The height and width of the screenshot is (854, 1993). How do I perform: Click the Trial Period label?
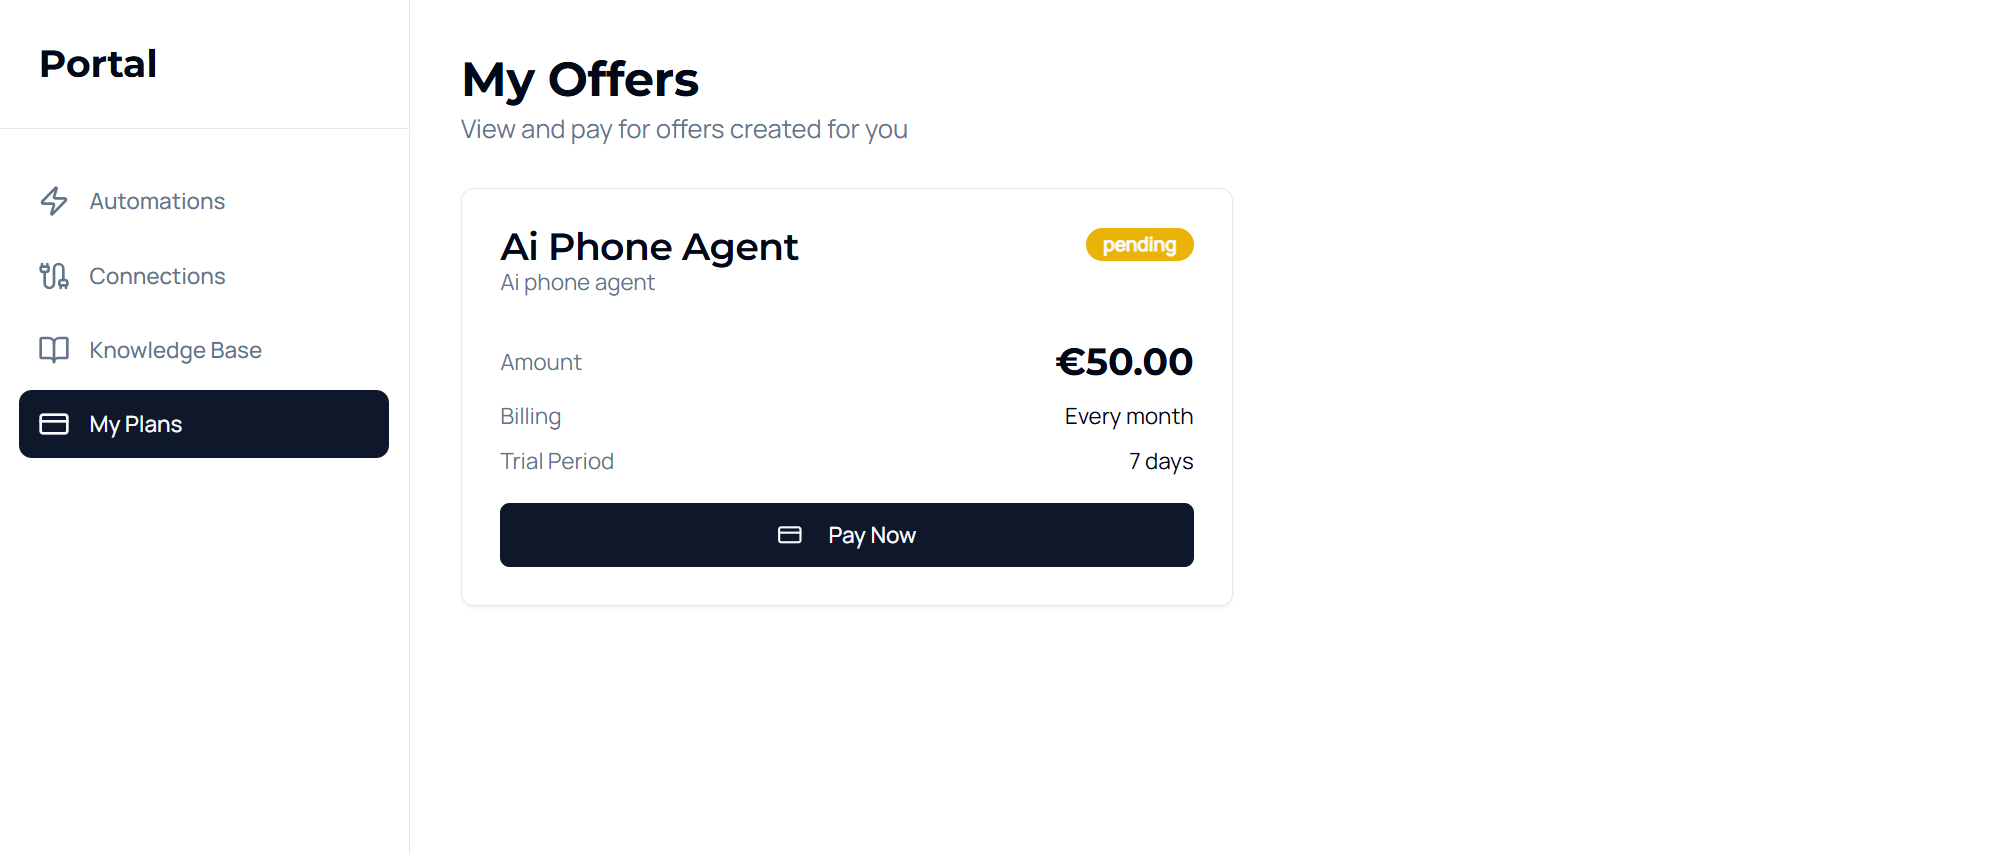(x=557, y=461)
